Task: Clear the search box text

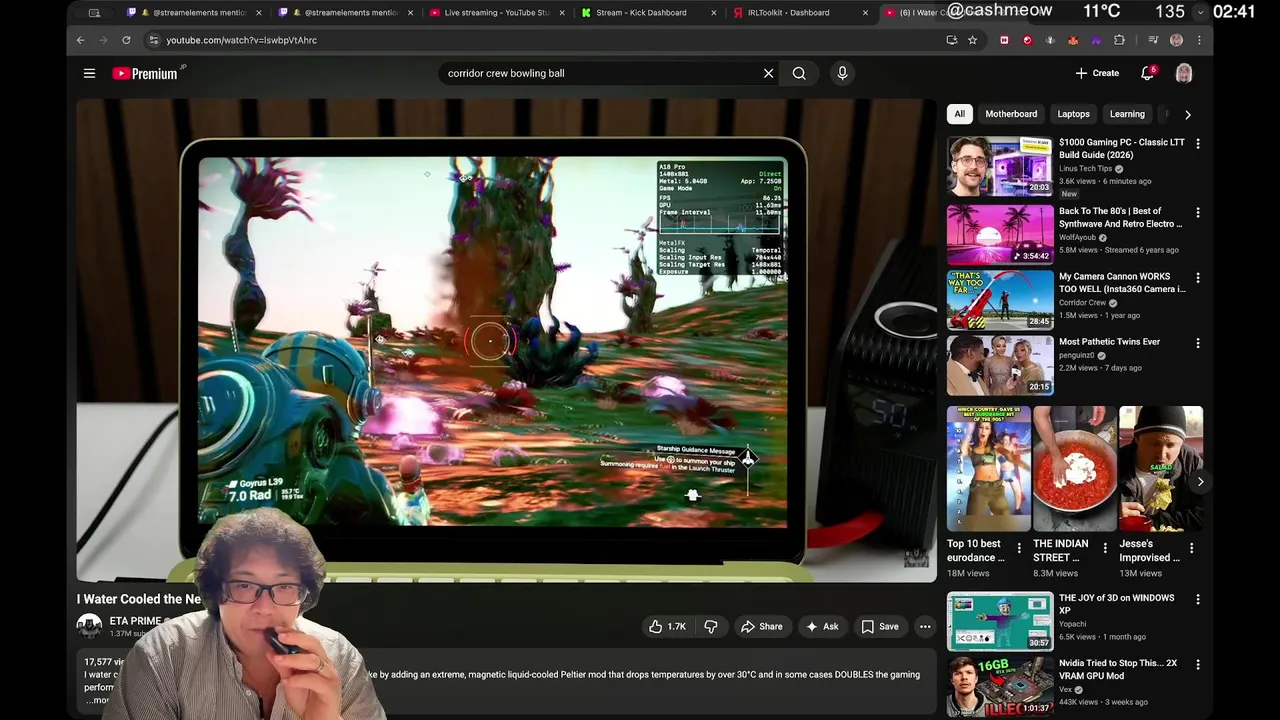Action: pos(768,73)
